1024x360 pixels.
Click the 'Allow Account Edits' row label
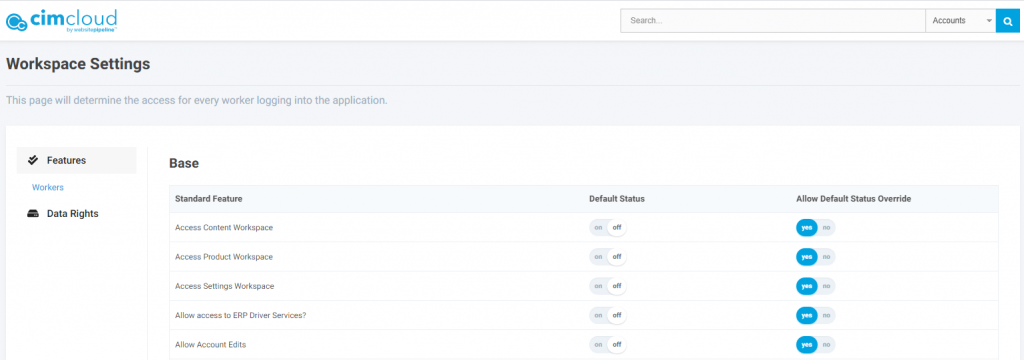[210, 344]
